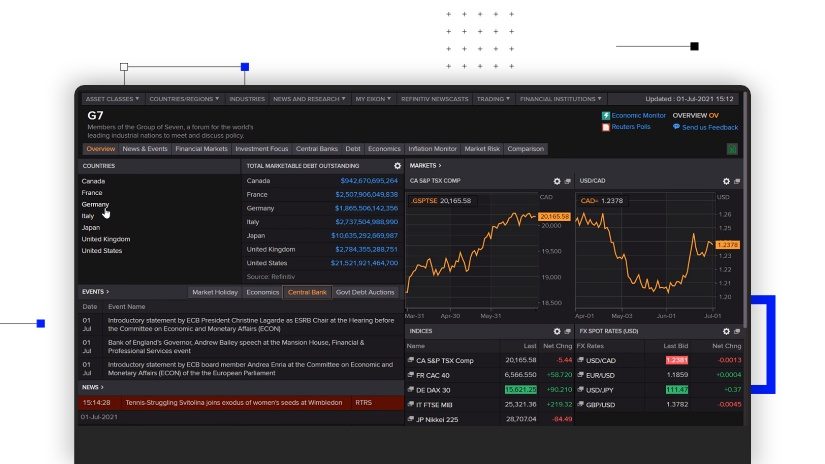Show Govt Debt Auctions events
The height and width of the screenshot is (464, 825).
coord(365,292)
